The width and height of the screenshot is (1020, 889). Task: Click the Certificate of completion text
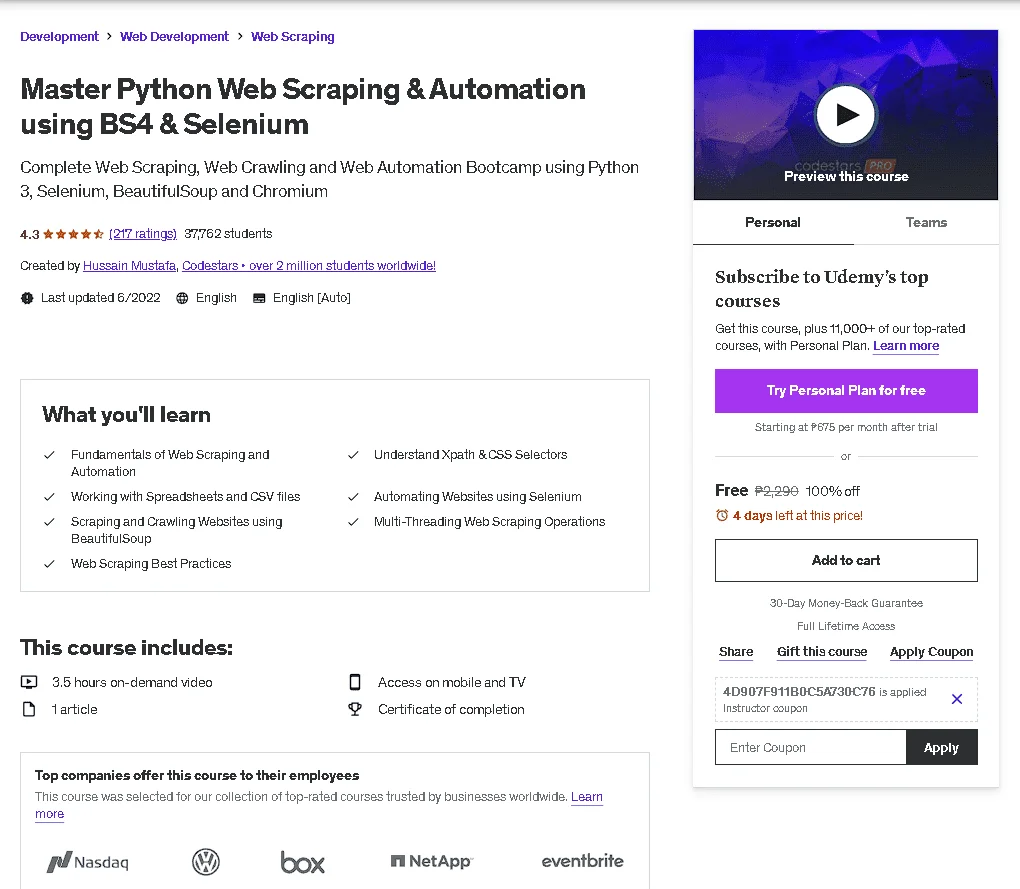451,710
